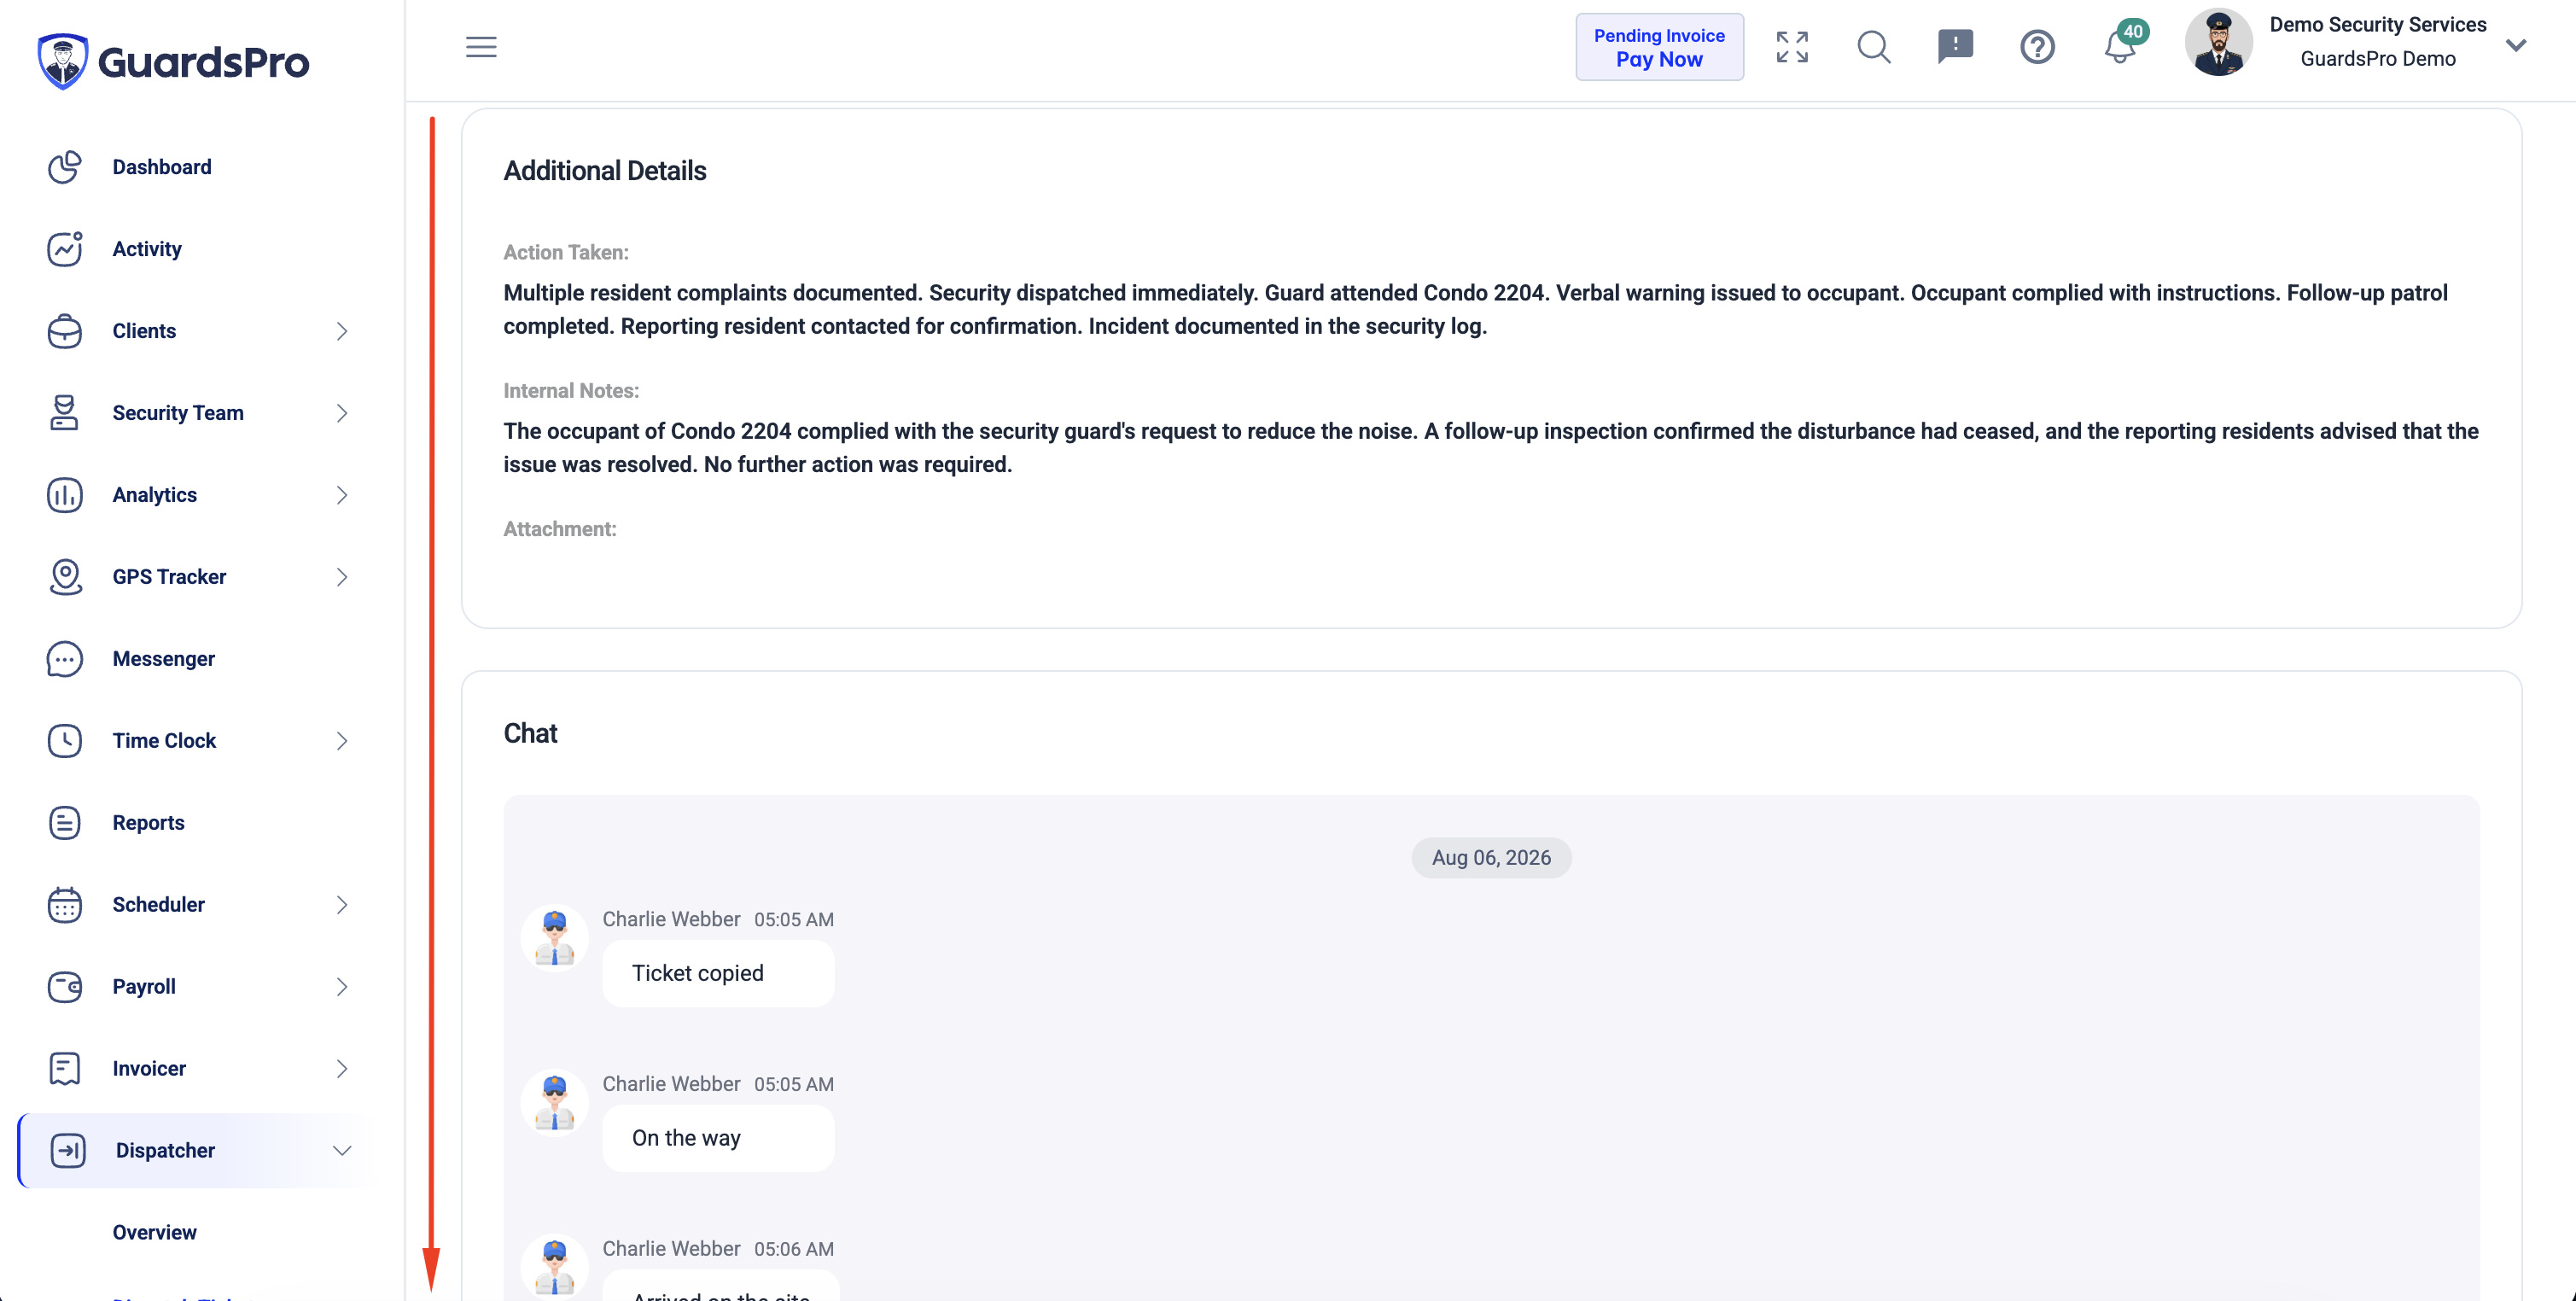Click the Pending Invoice Pay Now button
The image size is (2576, 1301).
coord(1659,47)
